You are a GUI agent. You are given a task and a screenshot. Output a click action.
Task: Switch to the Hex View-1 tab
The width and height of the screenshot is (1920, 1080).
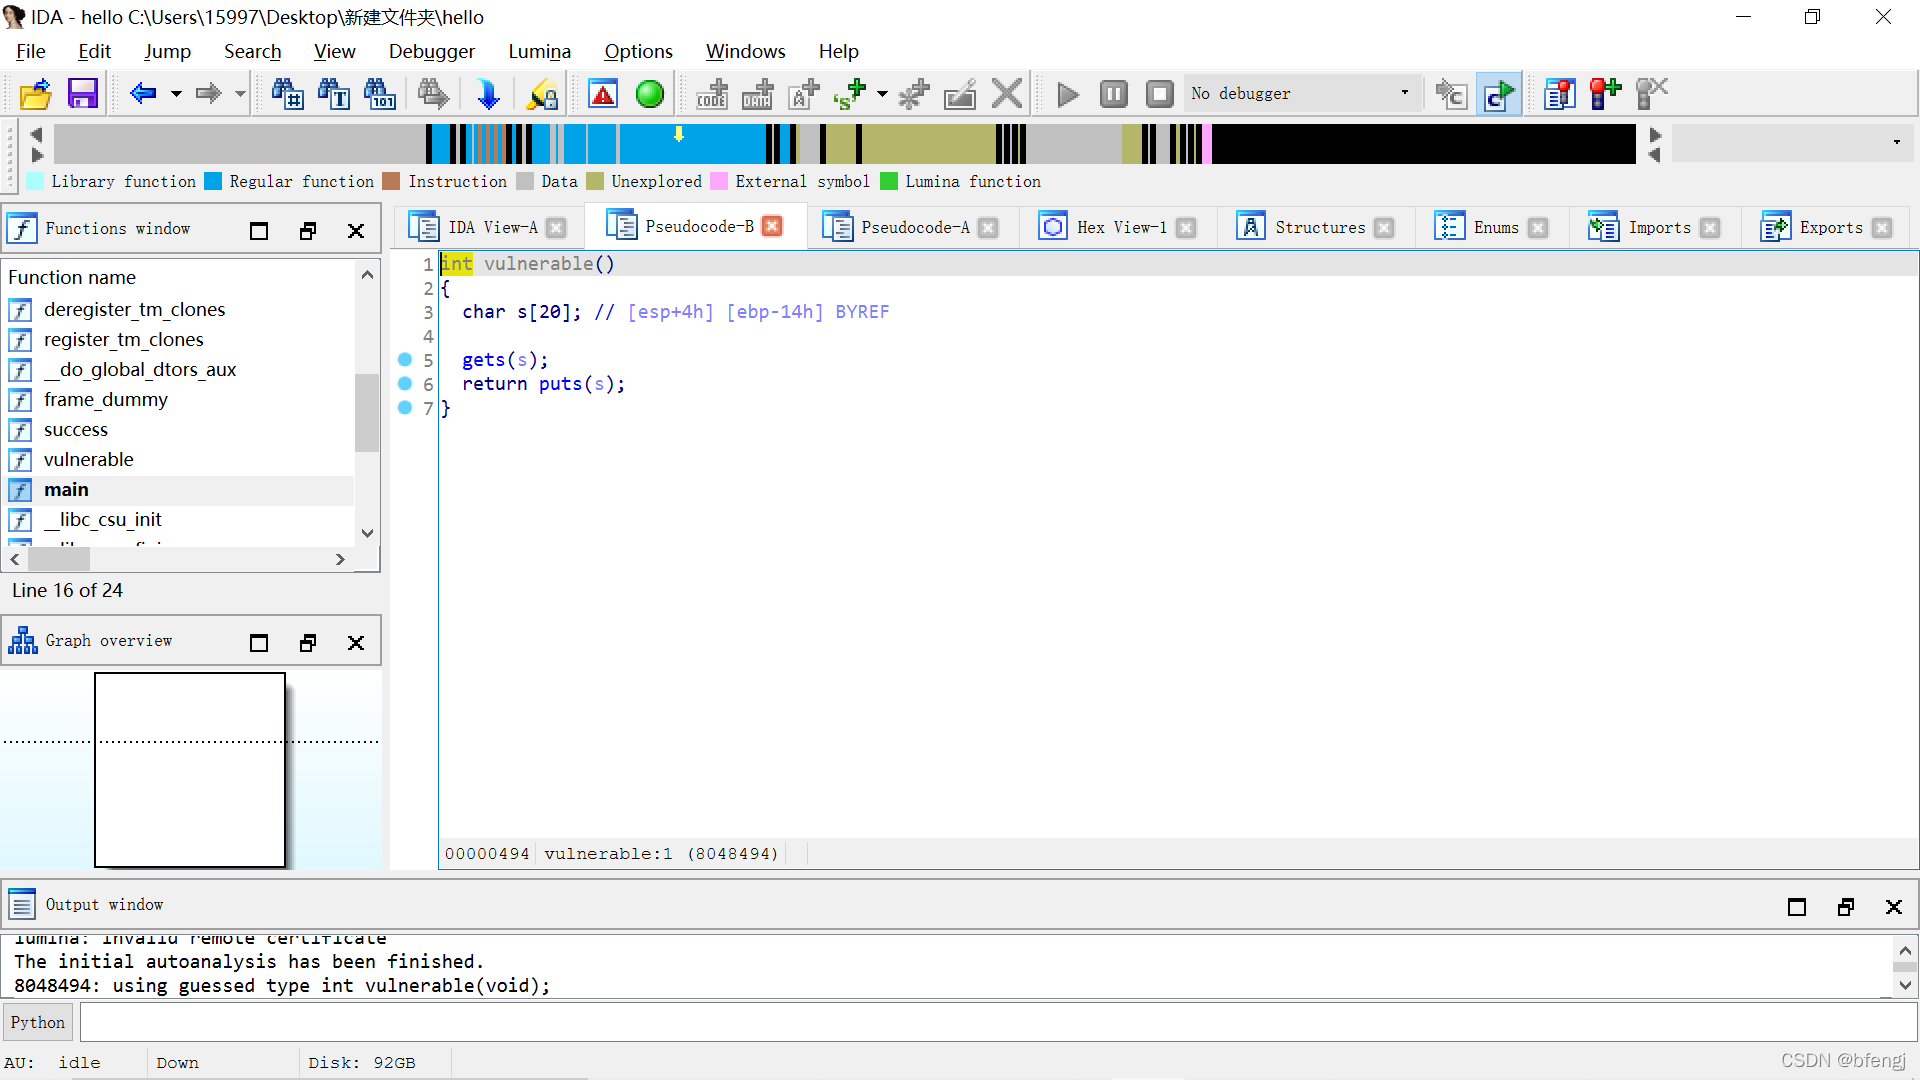tap(1122, 225)
